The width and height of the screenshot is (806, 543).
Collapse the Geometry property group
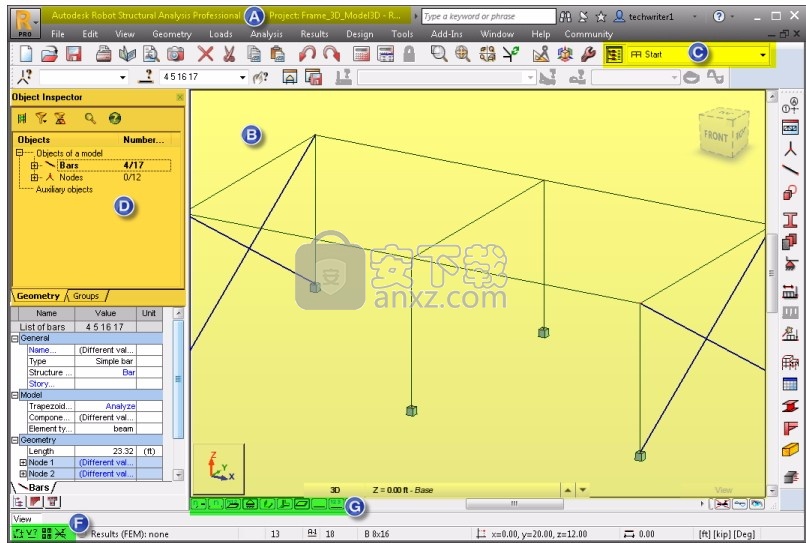coord(15,440)
